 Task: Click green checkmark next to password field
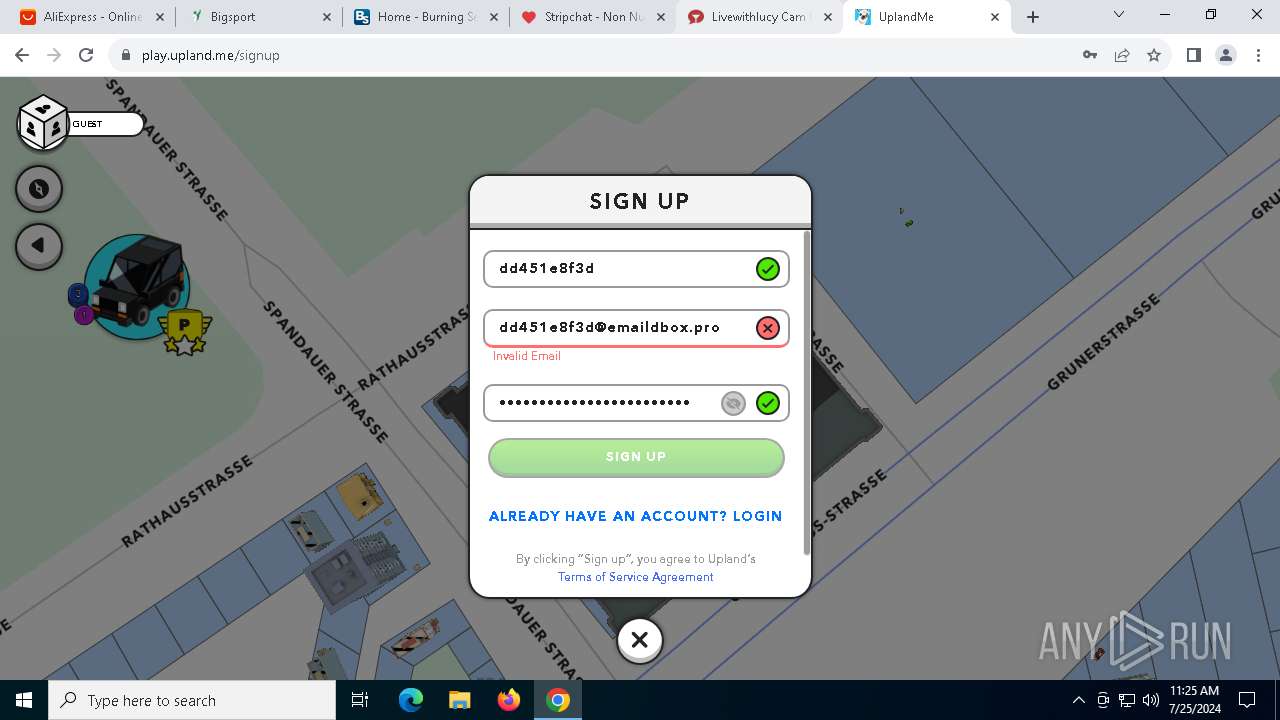pyautogui.click(x=767, y=403)
